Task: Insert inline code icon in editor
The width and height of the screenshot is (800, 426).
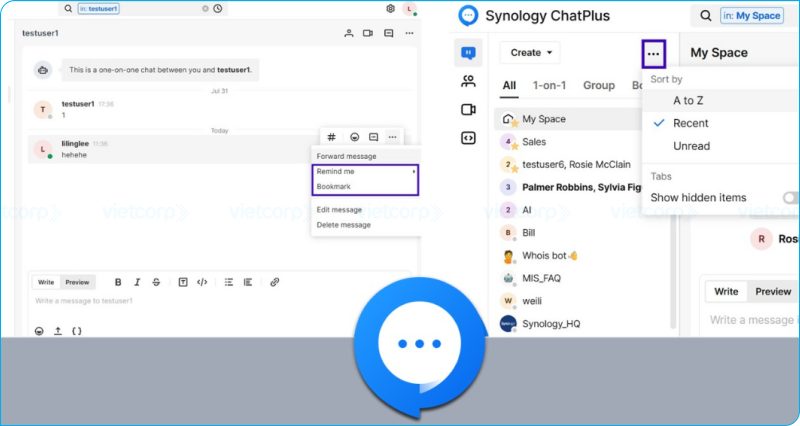Action: tap(202, 282)
